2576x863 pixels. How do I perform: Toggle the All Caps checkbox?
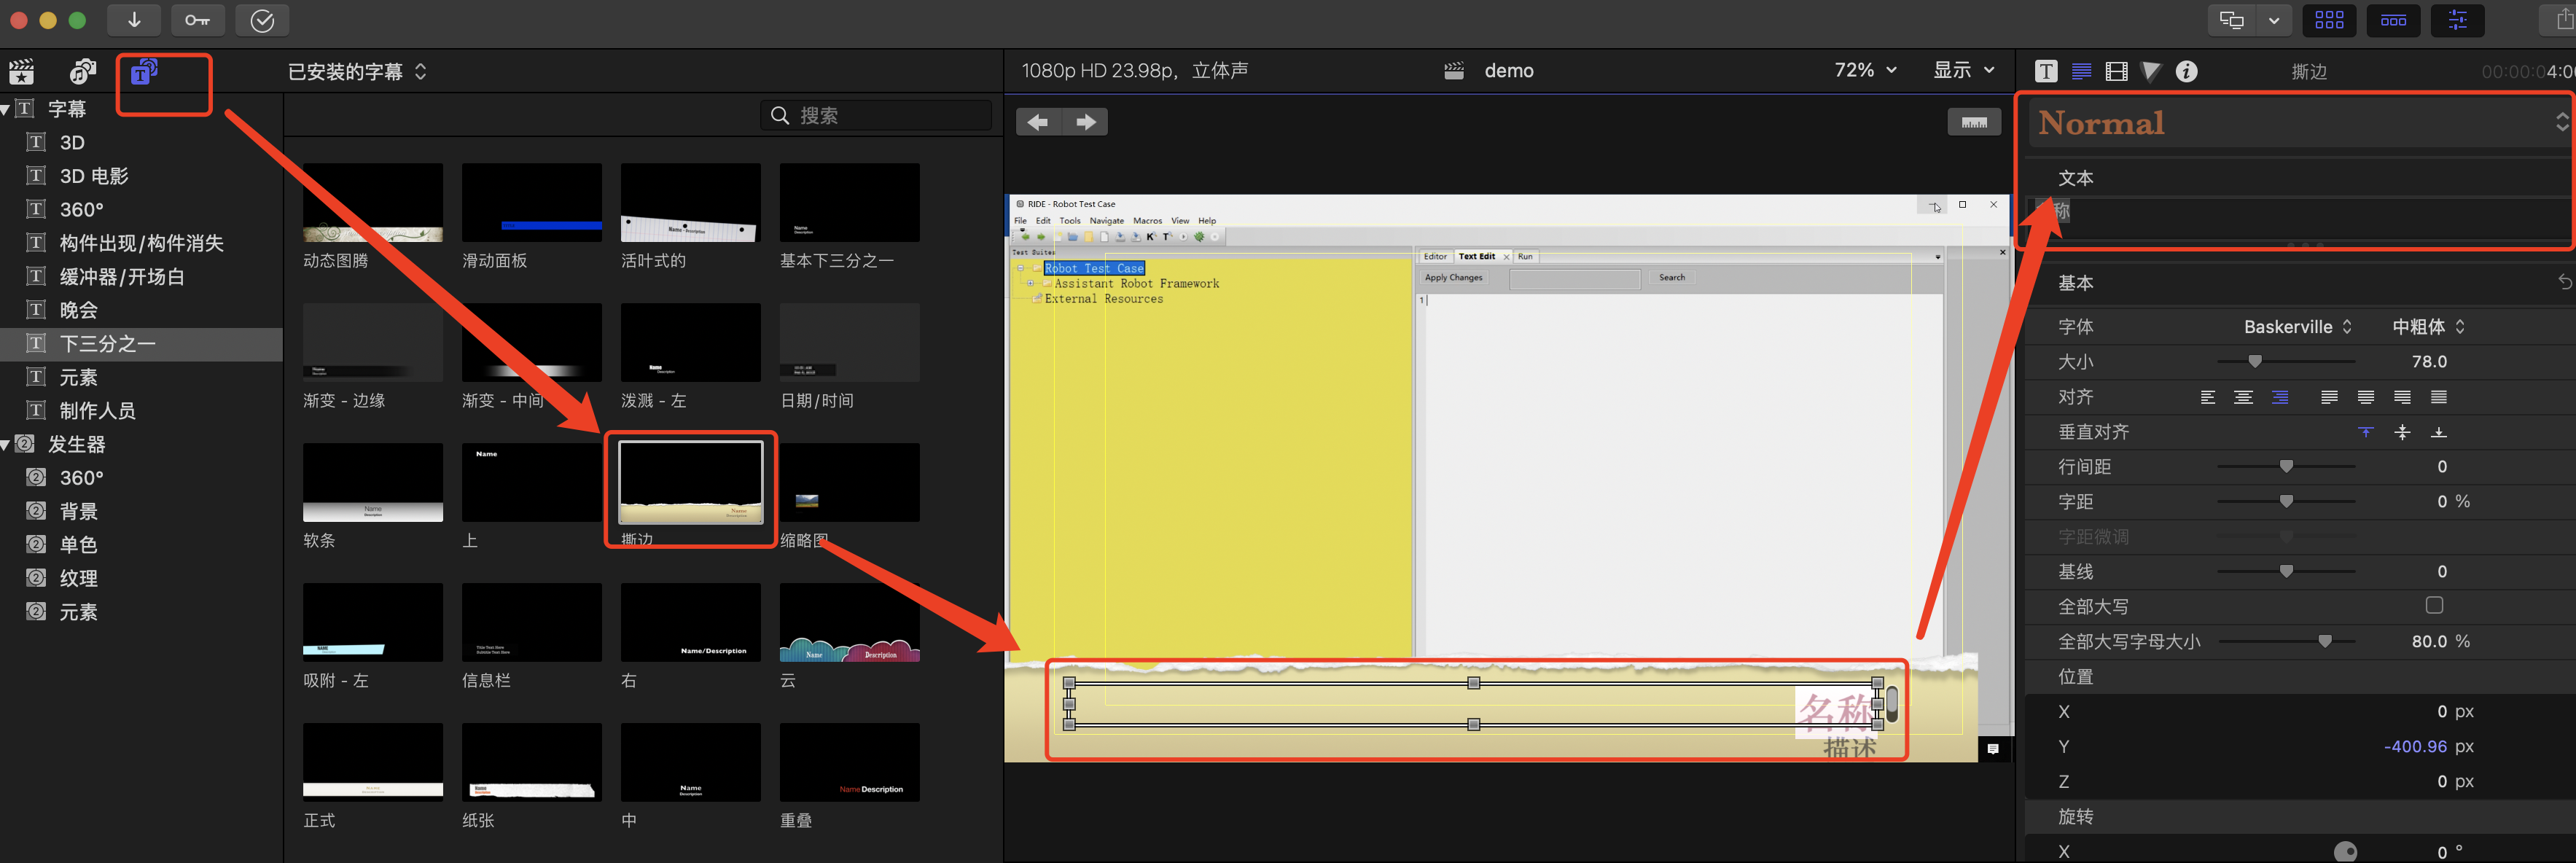(x=2434, y=605)
